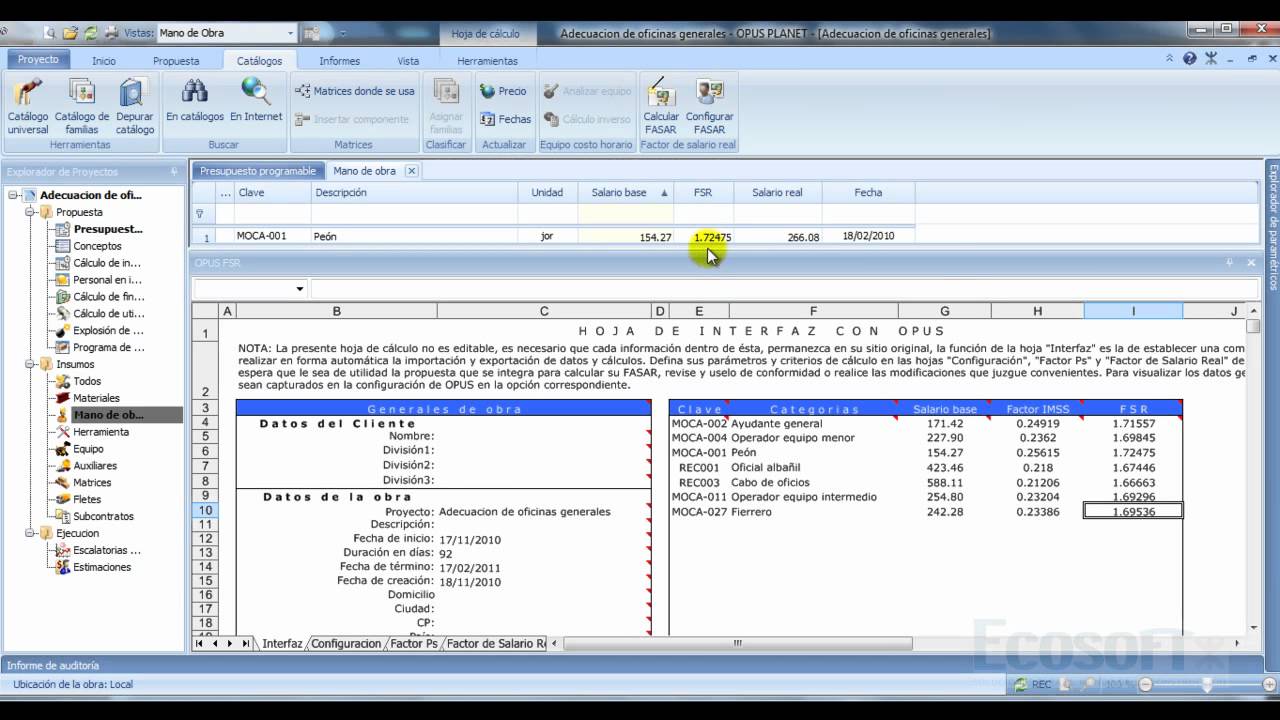Open Escalatorias ... under Ejecucion
1280x720 pixels.
click(107, 550)
